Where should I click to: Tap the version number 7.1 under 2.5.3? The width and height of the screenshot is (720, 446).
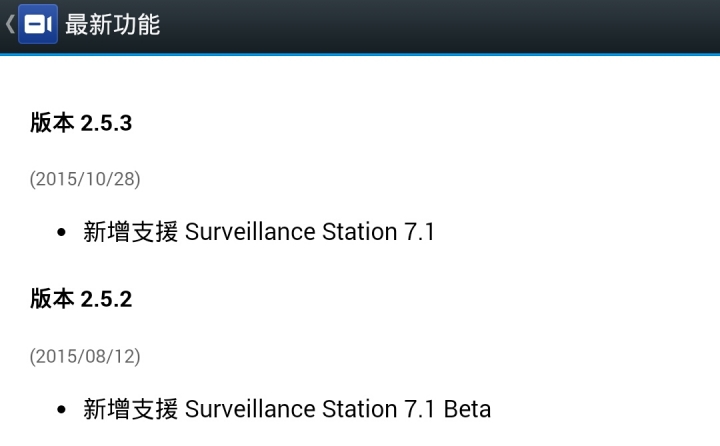(x=419, y=231)
